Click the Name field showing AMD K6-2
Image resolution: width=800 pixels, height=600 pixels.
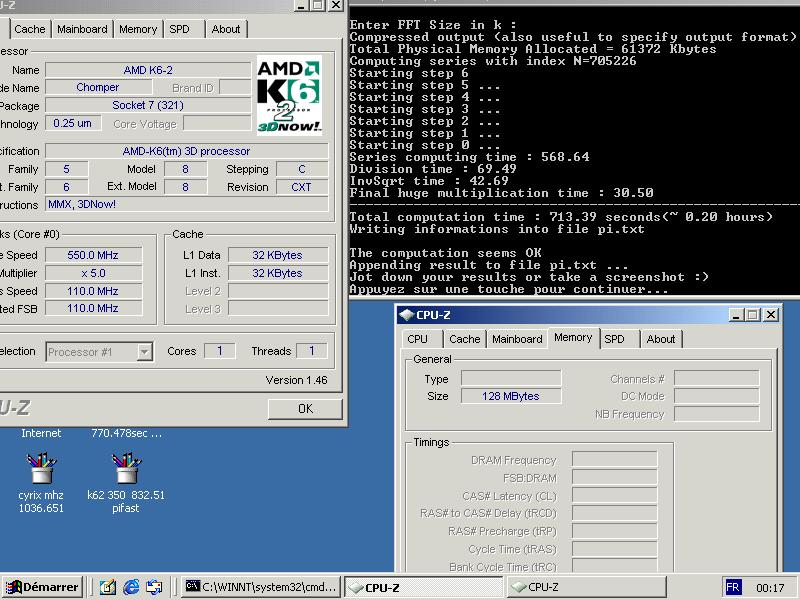click(x=148, y=70)
